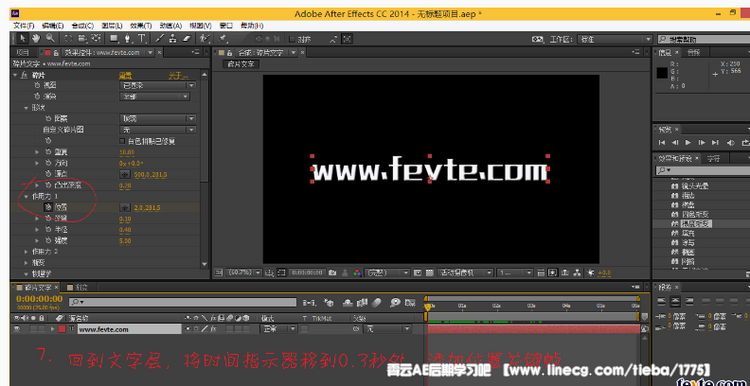The height and width of the screenshot is (386, 750).
Task: Open the layer blending mode dropdown
Action: (x=278, y=329)
